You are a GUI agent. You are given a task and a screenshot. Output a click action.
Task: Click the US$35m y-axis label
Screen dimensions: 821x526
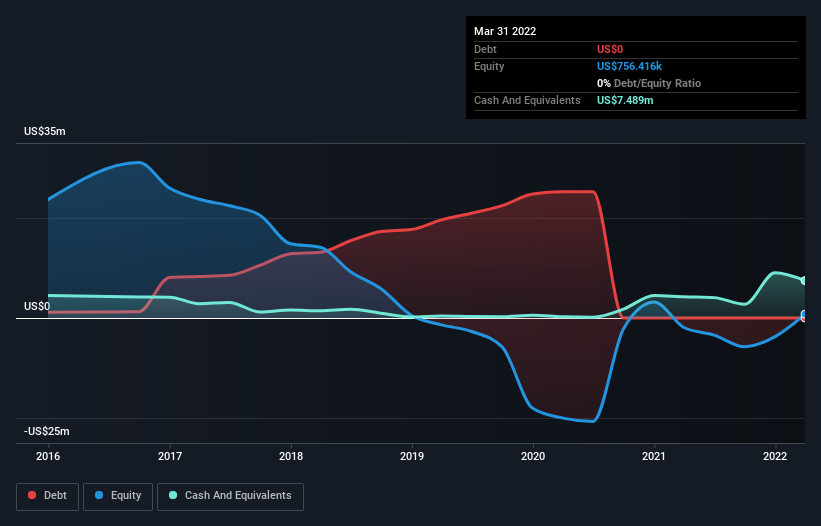point(45,131)
